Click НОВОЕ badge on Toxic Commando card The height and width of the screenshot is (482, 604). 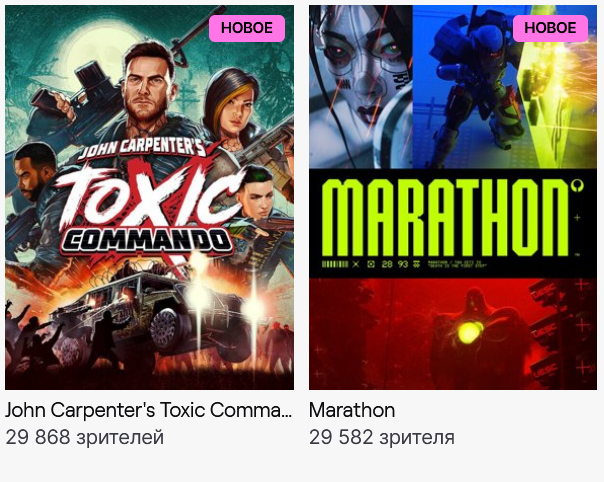coord(247,28)
